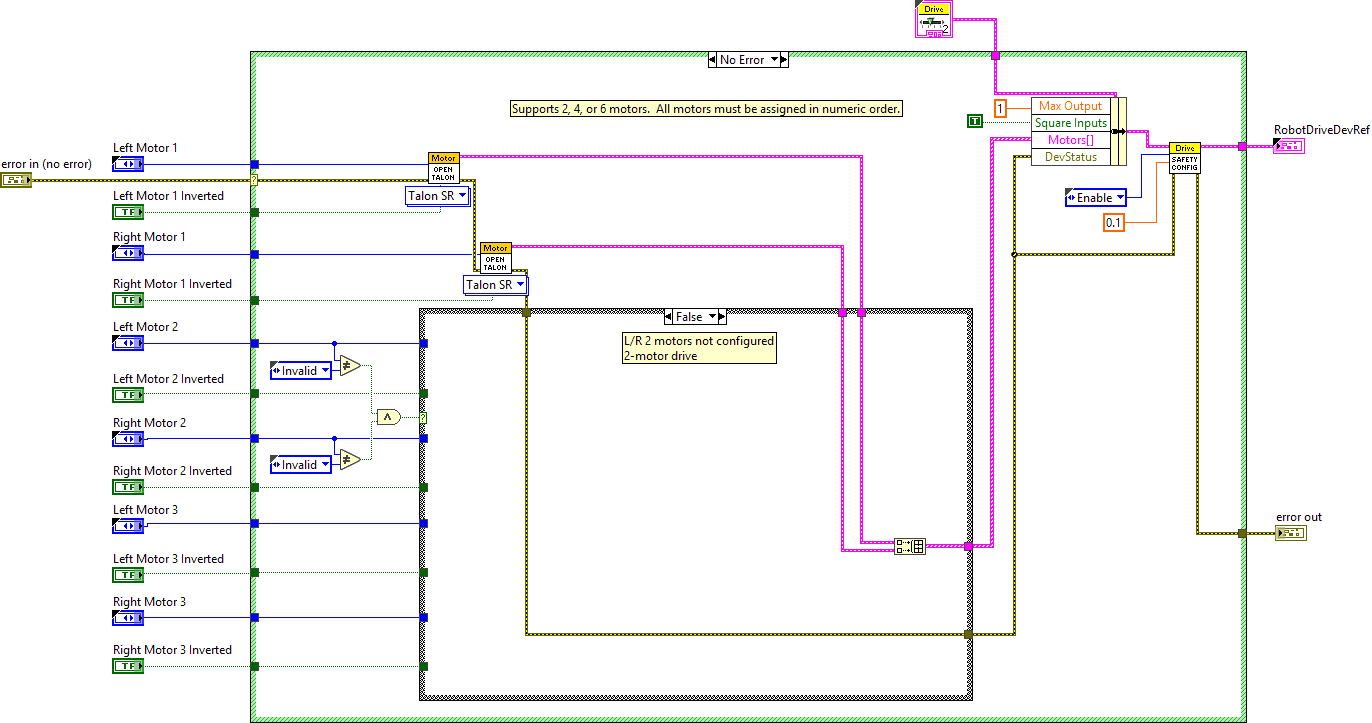Viewport: 1372px width, 723px height.
Task: Toggle the green True constant near Square Inputs
Action: [x=975, y=119]
